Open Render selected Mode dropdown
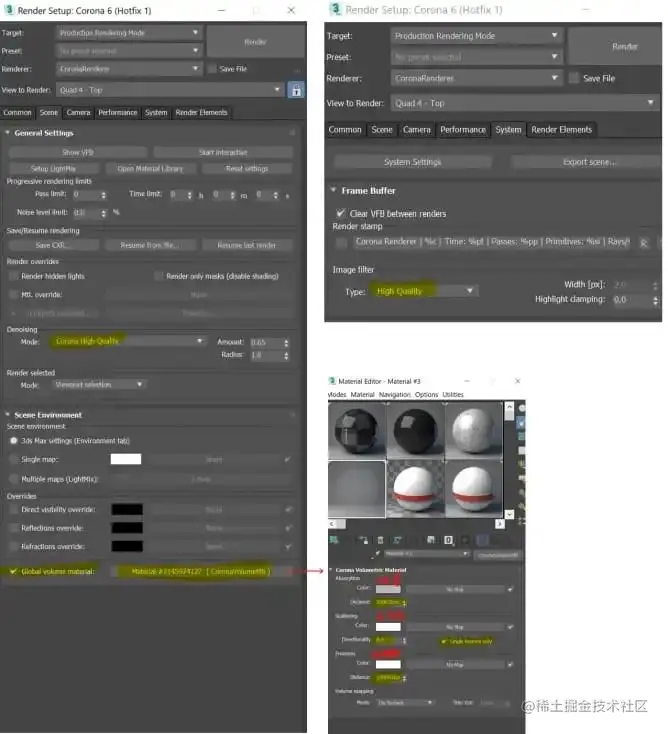 [x=98, y=384]
